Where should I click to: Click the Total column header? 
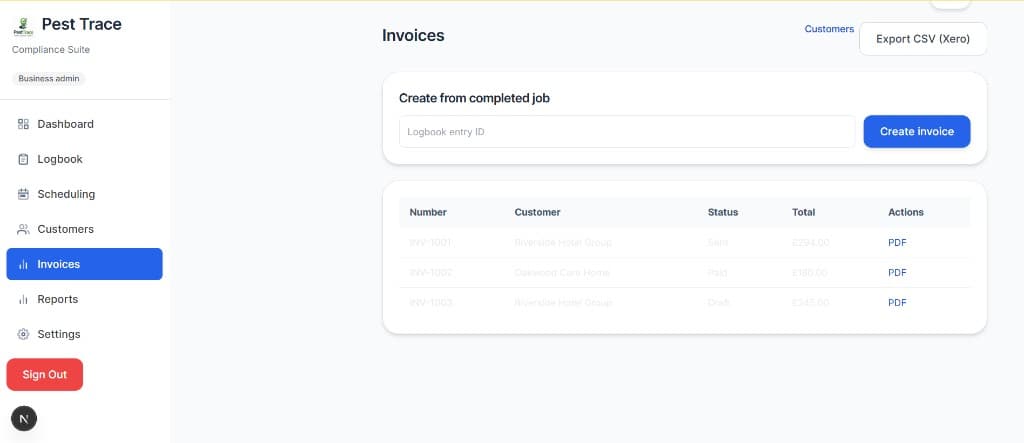point(803,212)
